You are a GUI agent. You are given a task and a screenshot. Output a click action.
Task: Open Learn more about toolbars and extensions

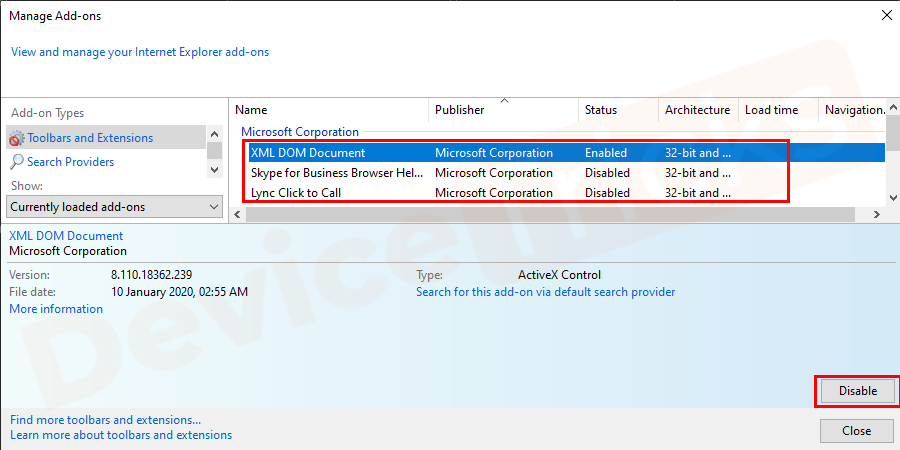121,435
